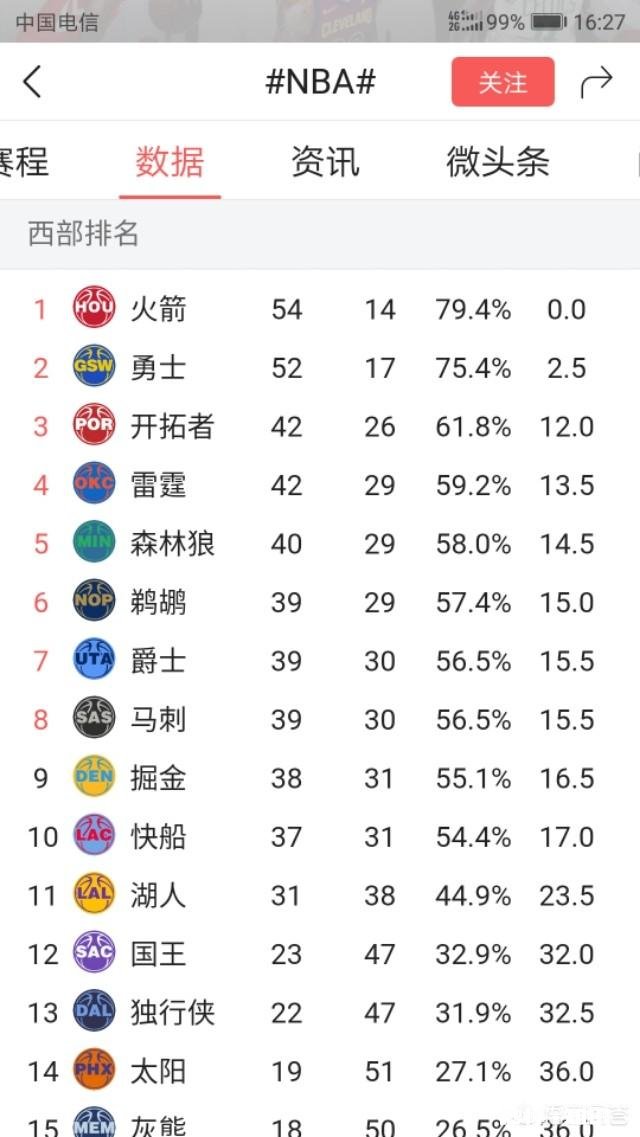Tap the share arrow at top right
Image resolution: width=640 pixels, height=1137 pixels.
tap(597, 82)
